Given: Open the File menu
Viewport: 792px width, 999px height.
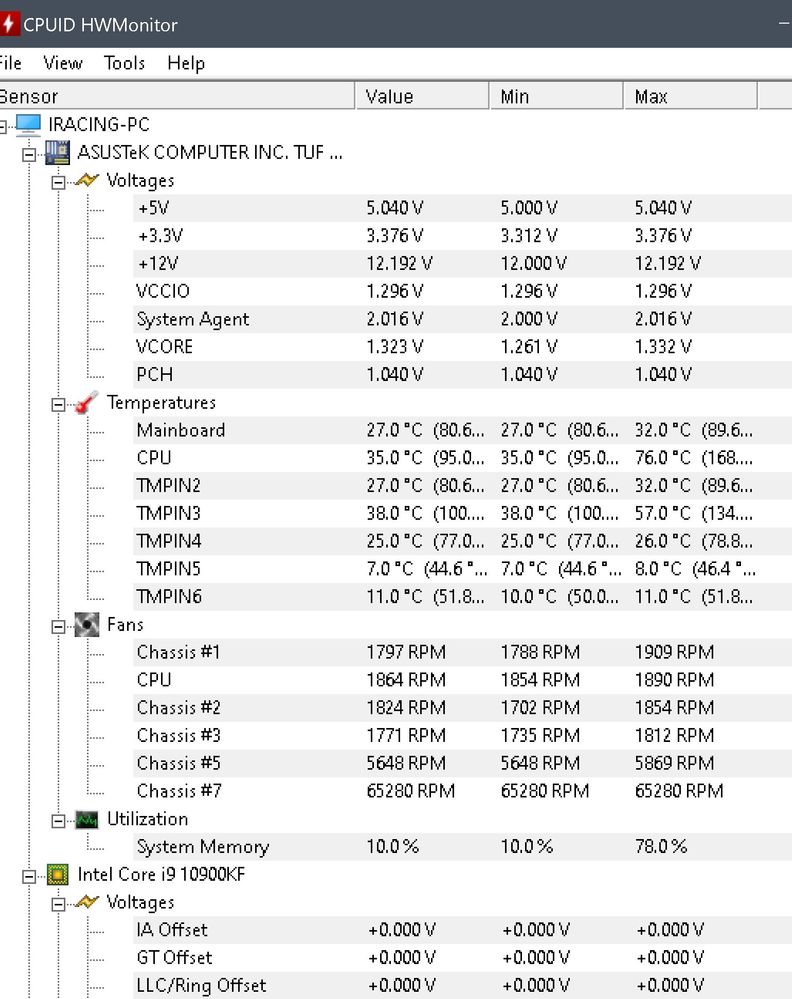Looking at the screenshot, I should [10, 63].
